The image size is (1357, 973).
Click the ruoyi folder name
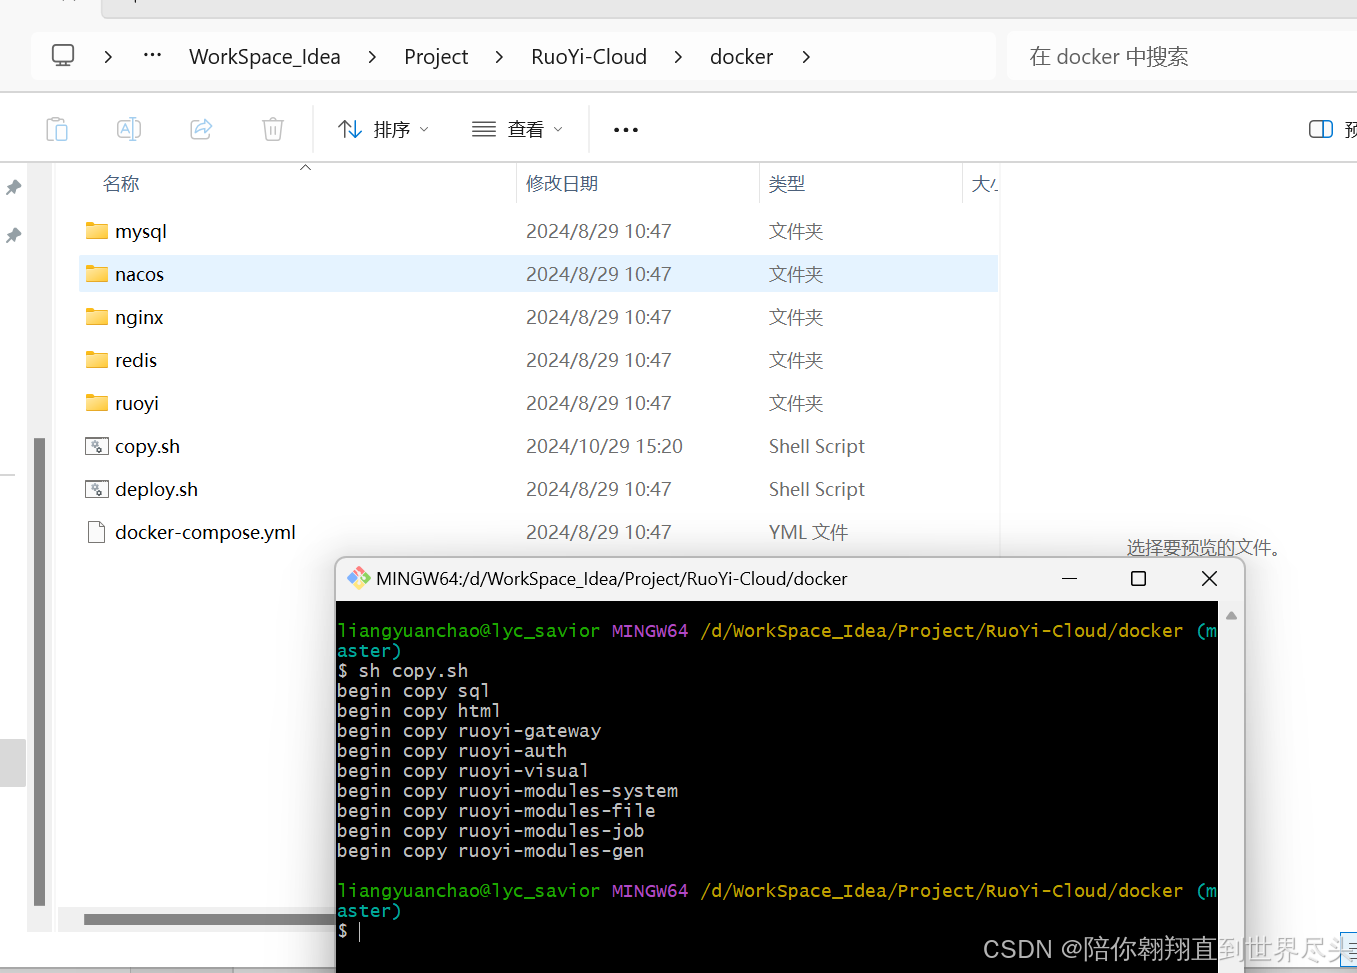[x=137, y=404]
